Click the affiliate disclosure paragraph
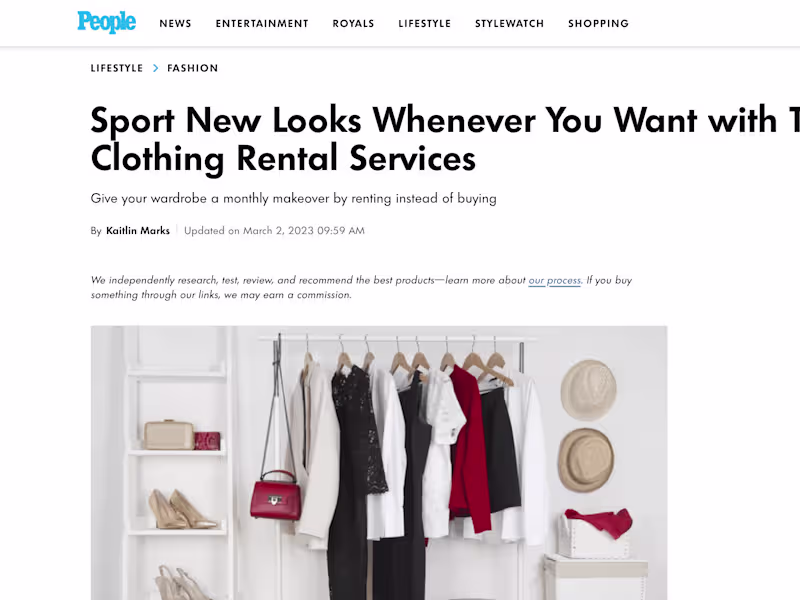The height and width of the screenshot is (600, 800). pos(361,287)
